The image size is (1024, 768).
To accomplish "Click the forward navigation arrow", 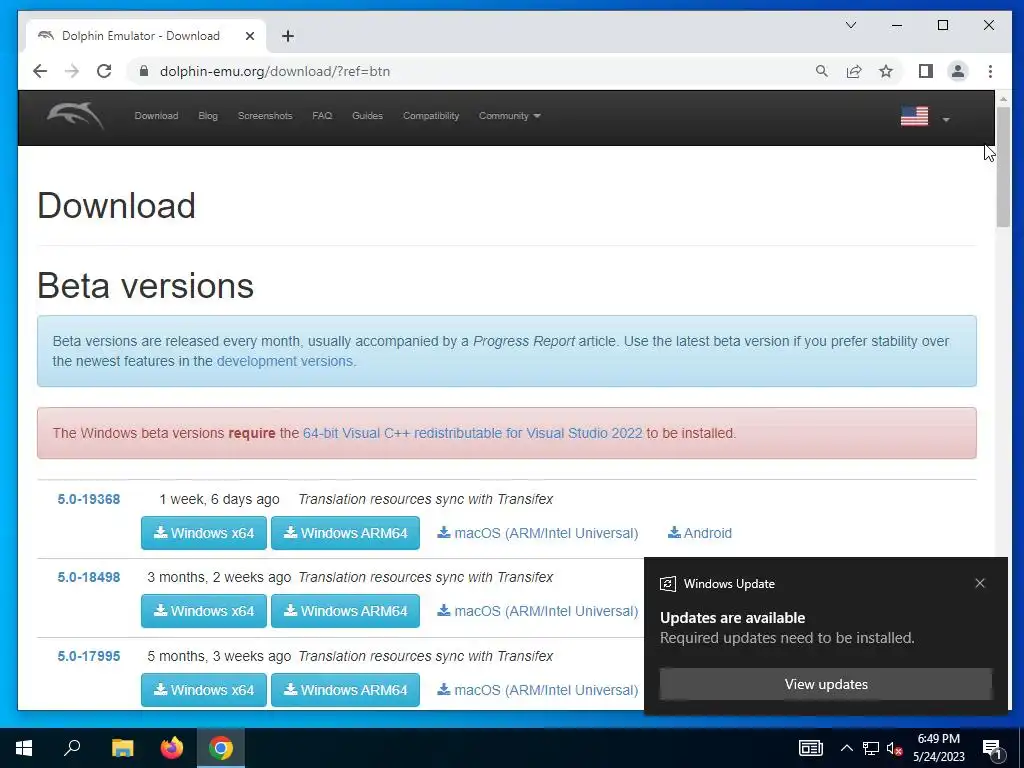I will pyautogui.click(x=72, y=71).
